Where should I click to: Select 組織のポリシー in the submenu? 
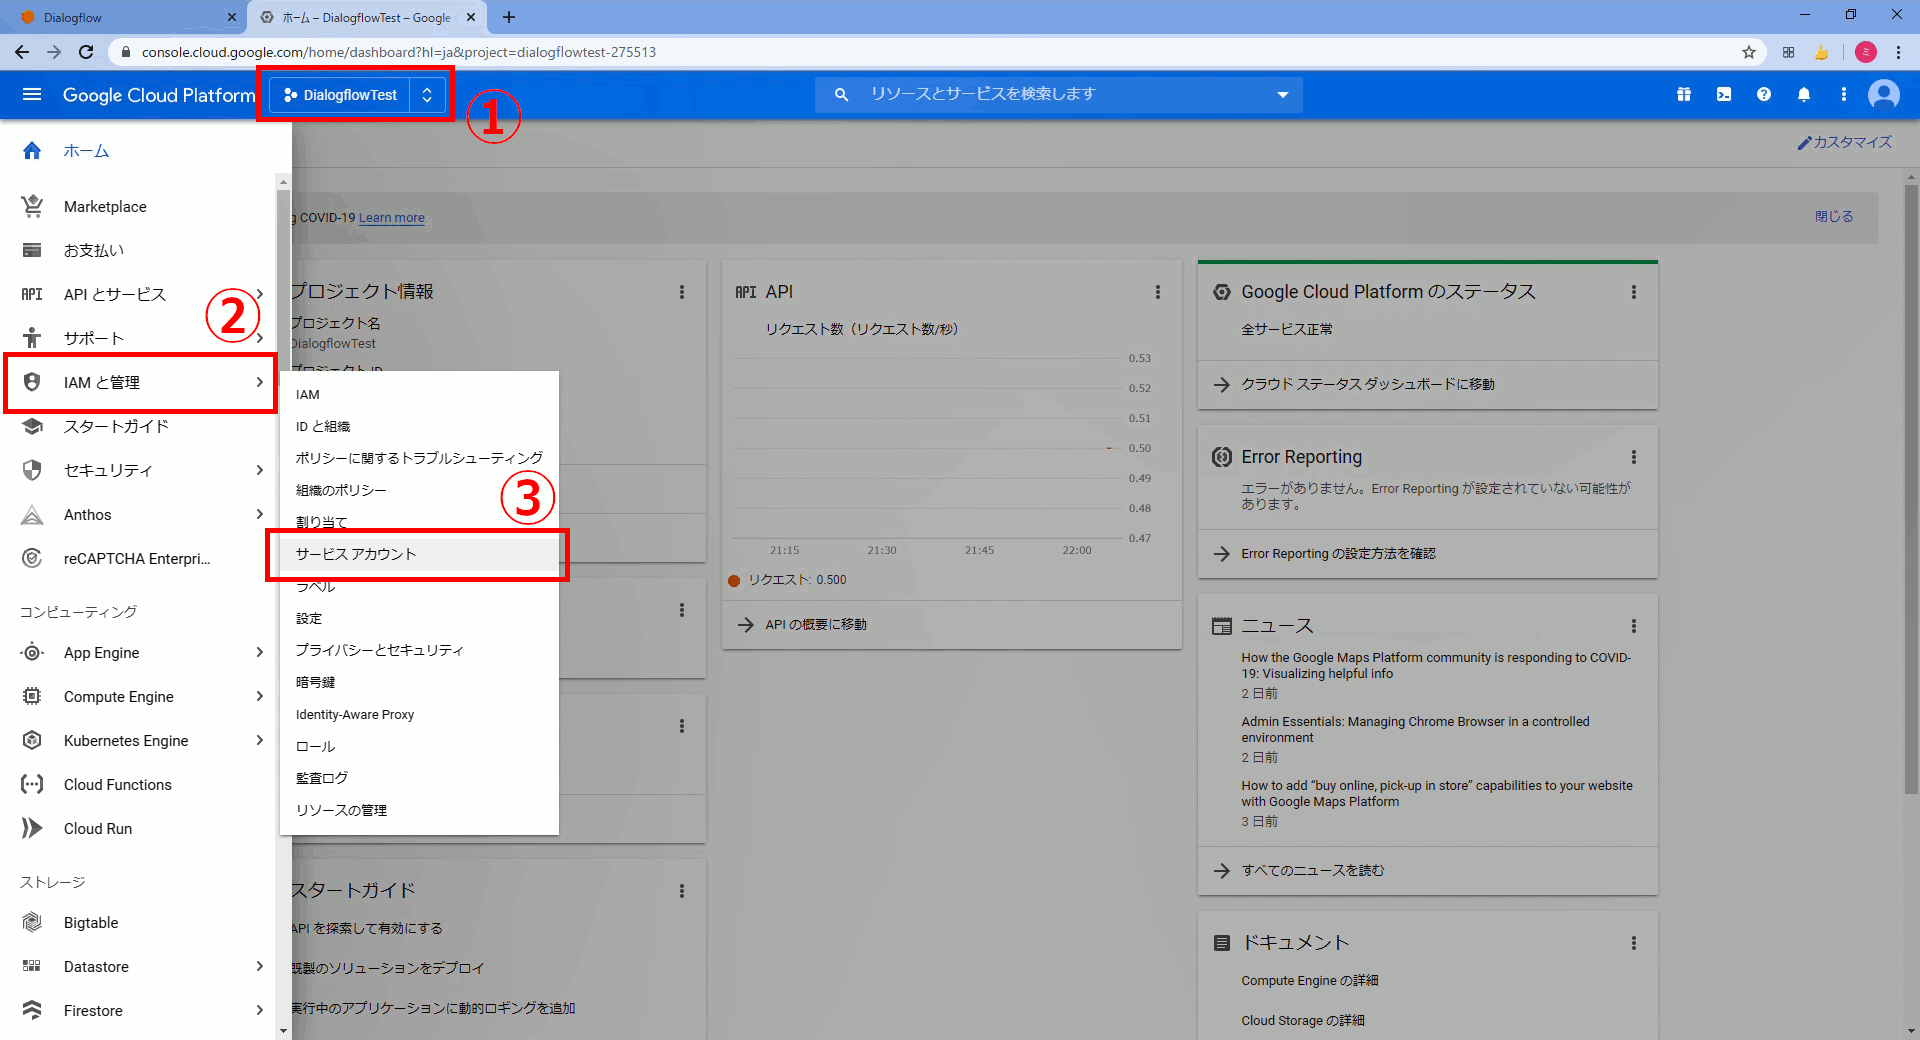pyautogui.click(x=419, y=490)
